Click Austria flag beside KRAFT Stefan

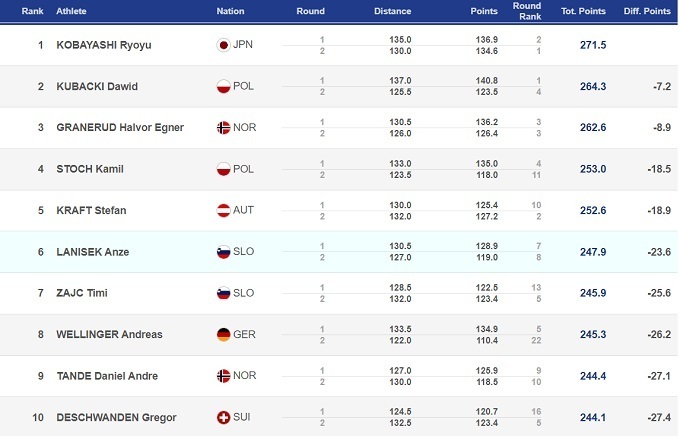point(224,210)
